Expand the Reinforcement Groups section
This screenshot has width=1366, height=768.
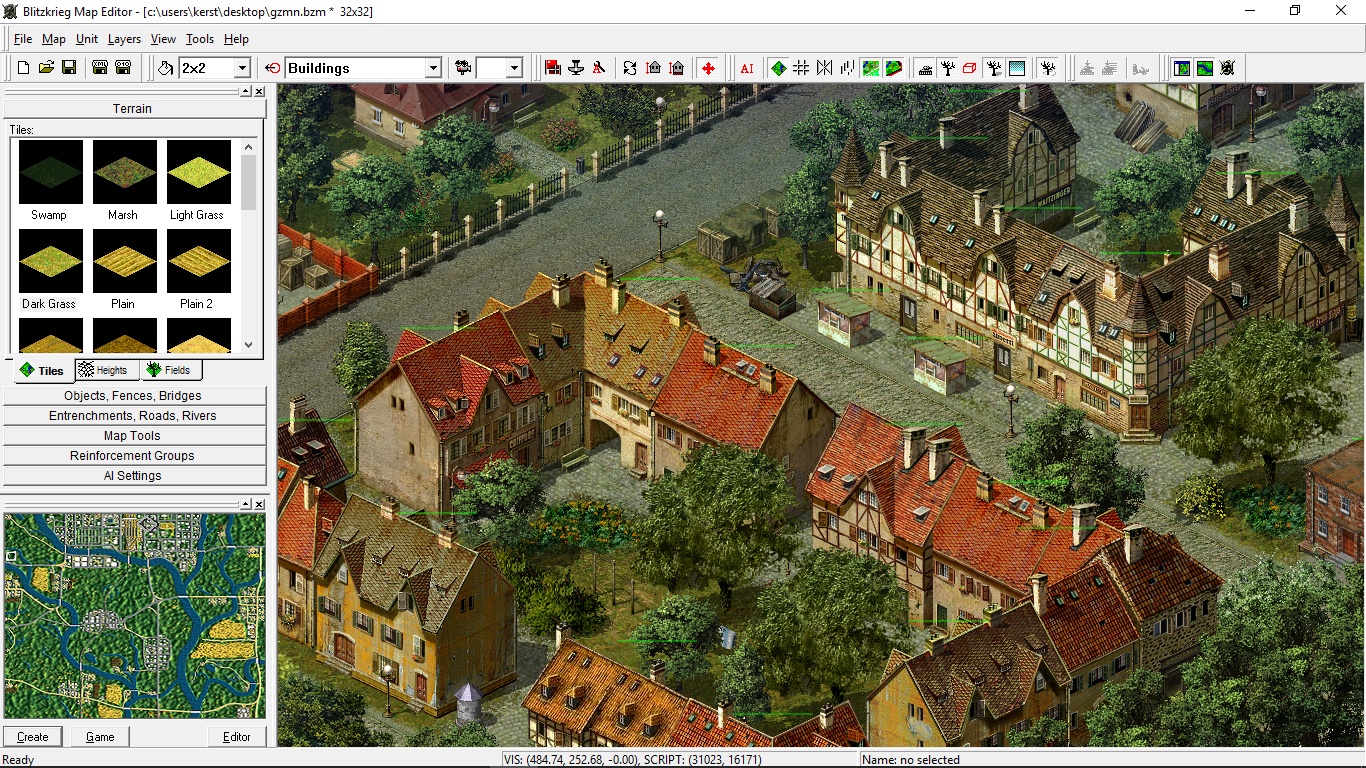pos(134,456)
